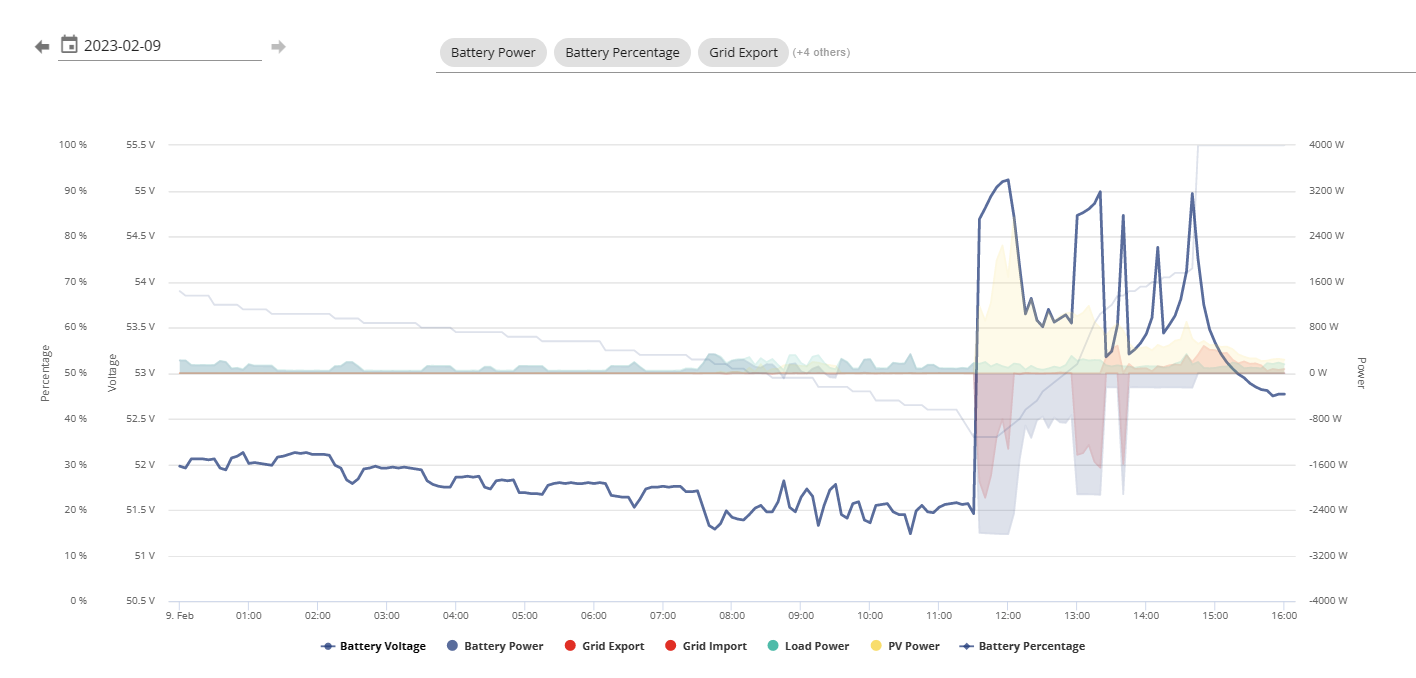The image size is (1416, 678).
Task: Click the yellow PV Power legend dot
Action: (x=876, y=646)
